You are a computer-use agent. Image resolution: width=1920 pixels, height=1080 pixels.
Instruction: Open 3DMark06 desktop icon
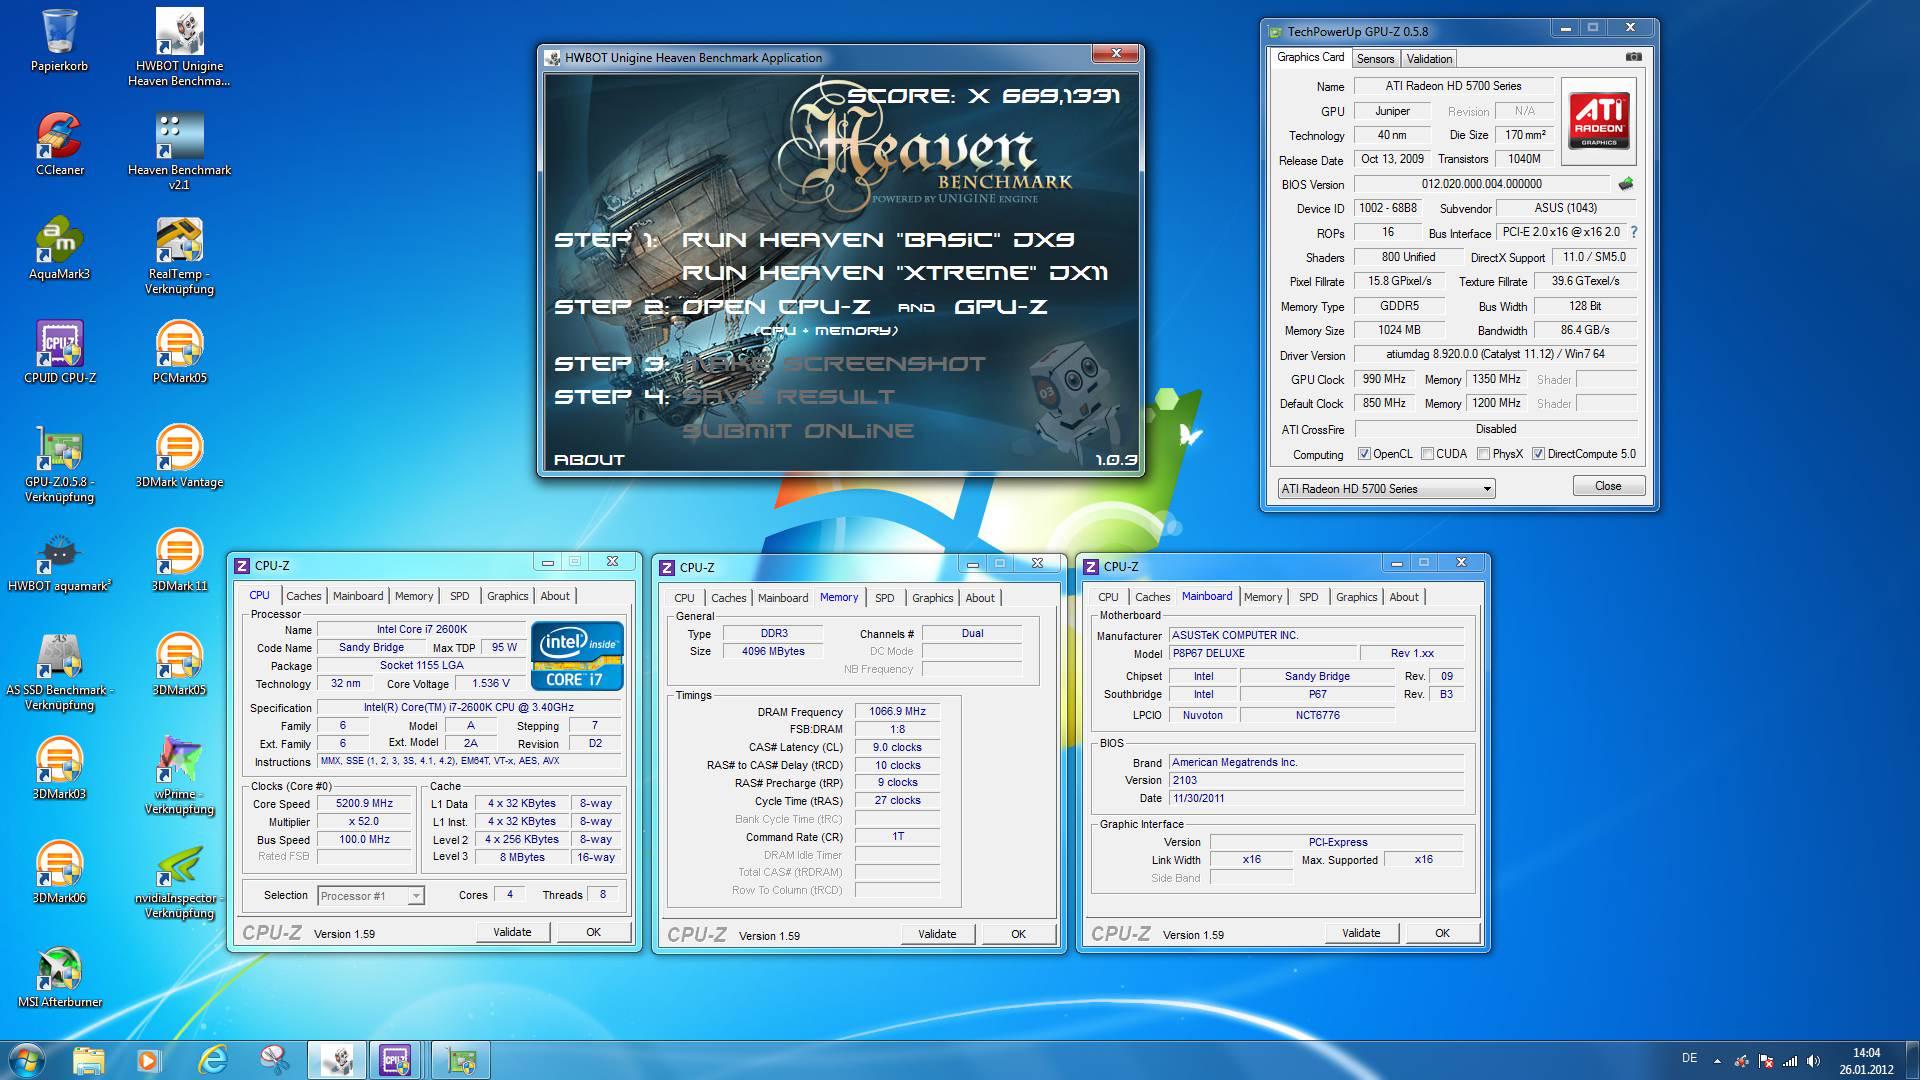pos(59,872)
